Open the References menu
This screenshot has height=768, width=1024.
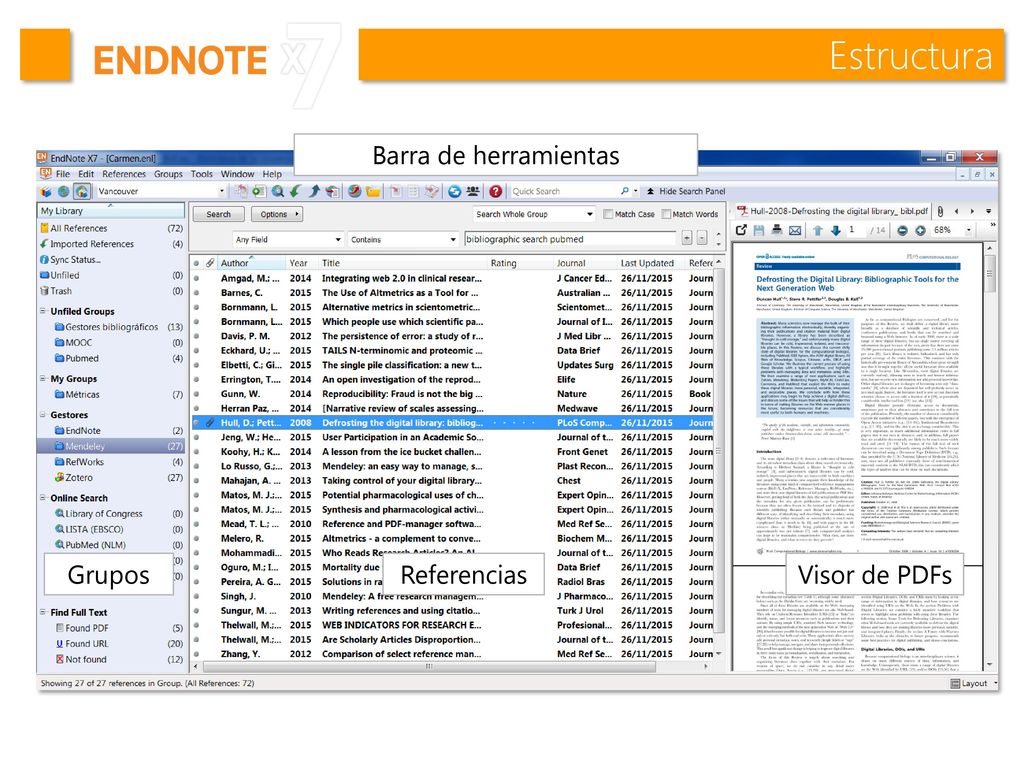click(x=124, y=174)
